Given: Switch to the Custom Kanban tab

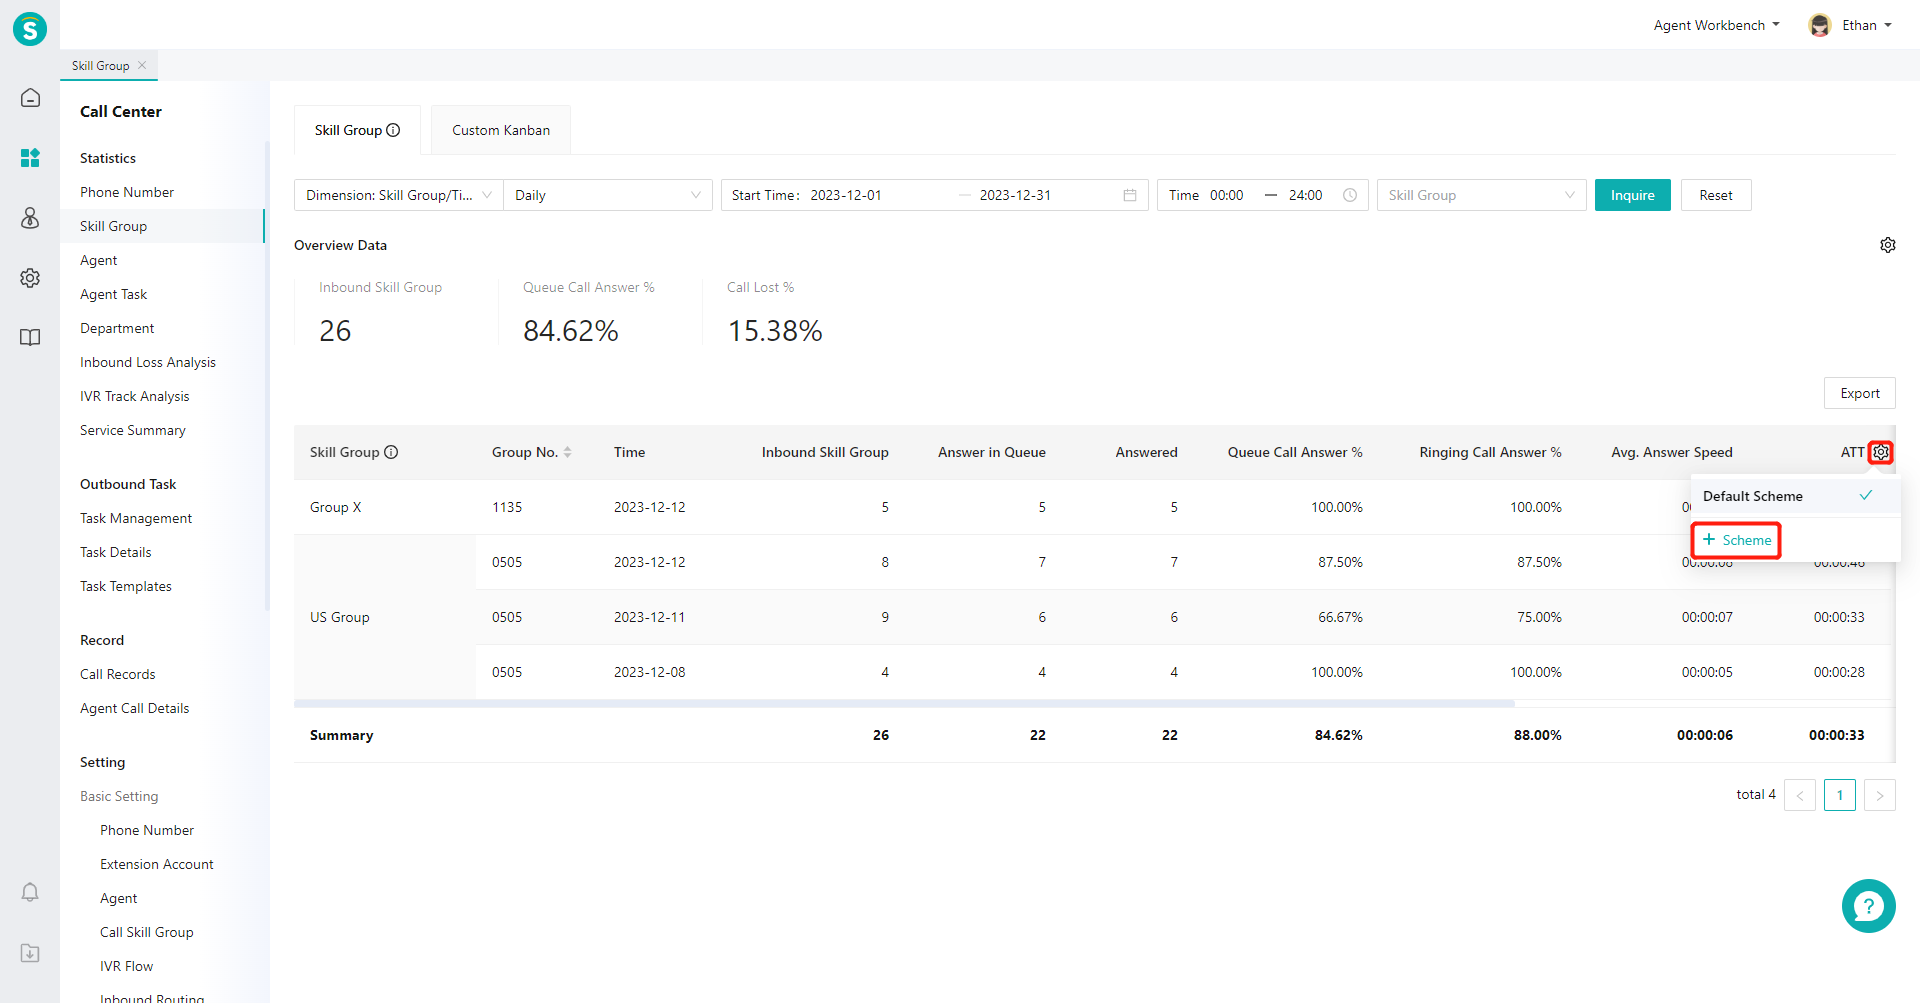Looking at the screenshot, I should (x=501, y=130).
